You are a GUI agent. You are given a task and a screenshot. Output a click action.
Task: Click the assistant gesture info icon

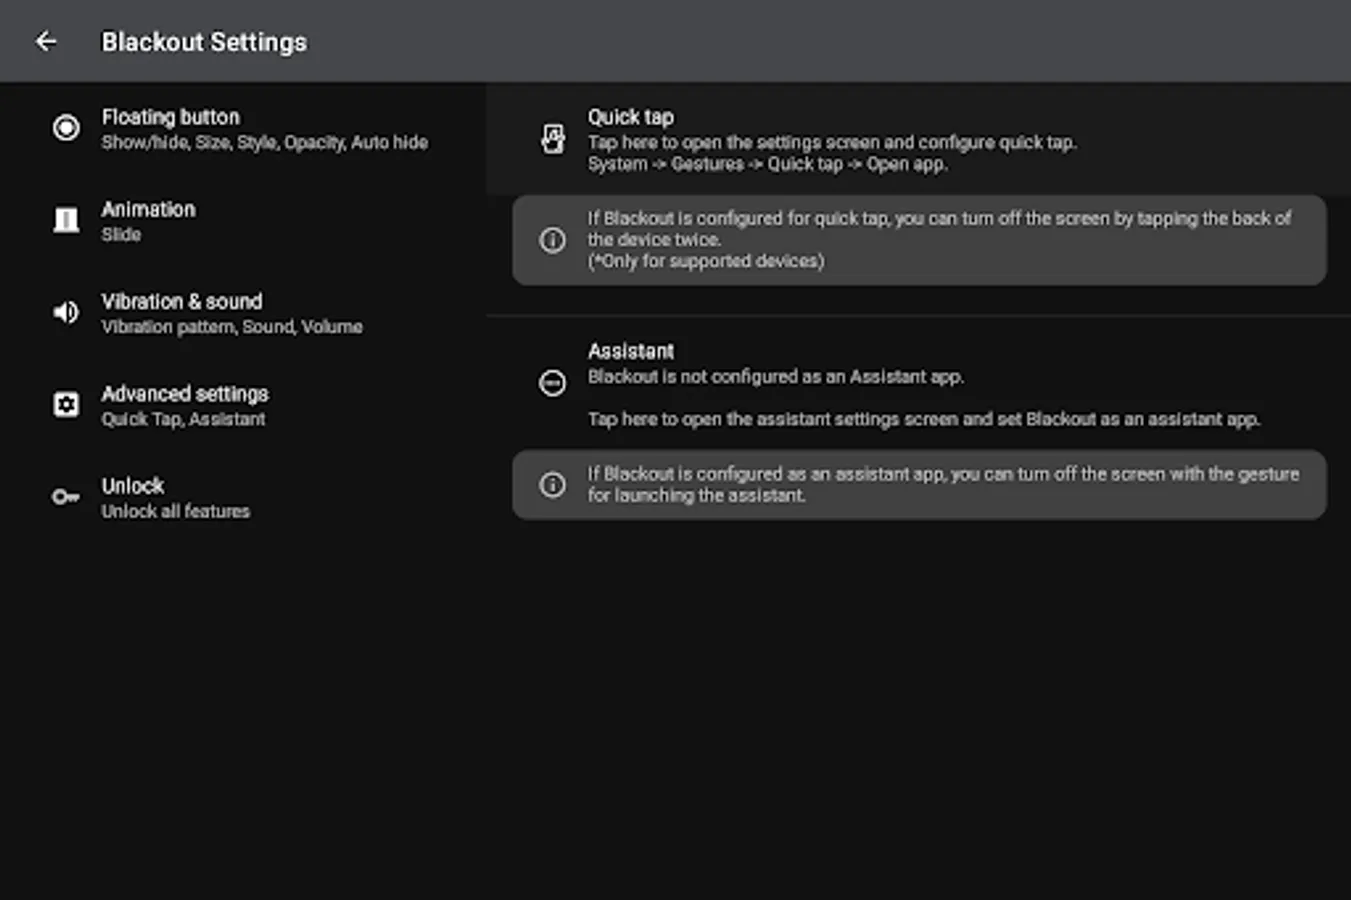[x=552, y=485]
